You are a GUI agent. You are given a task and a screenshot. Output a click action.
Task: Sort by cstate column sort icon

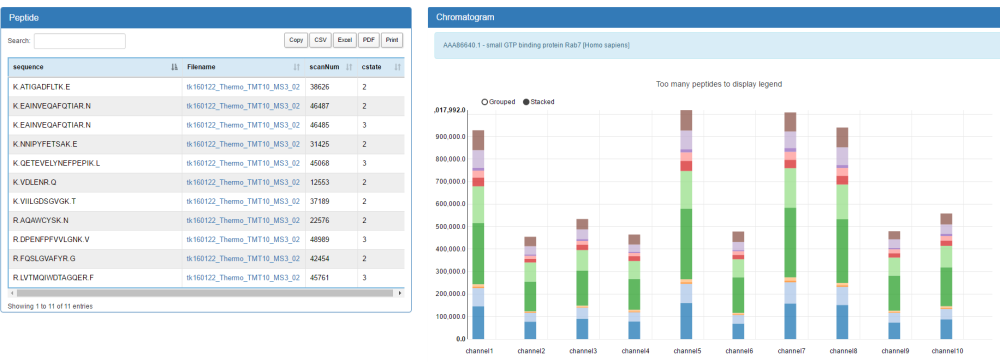tap(397, 67)
